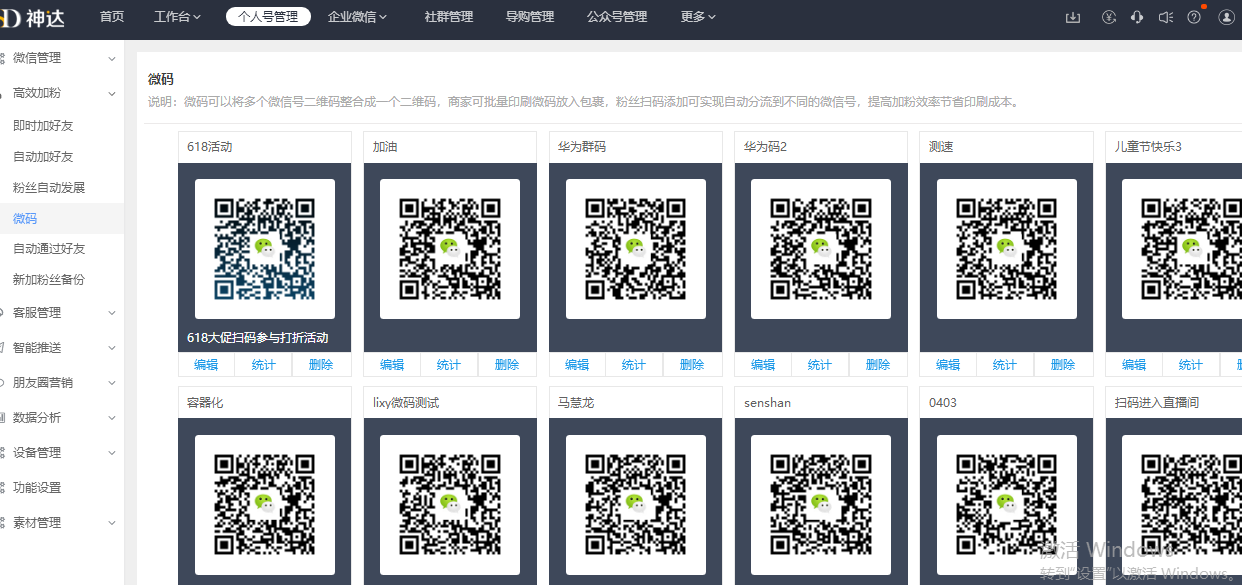Edit the 华为码2 code card
This screenshot has height=585, width=1242.
pos(763,365)
